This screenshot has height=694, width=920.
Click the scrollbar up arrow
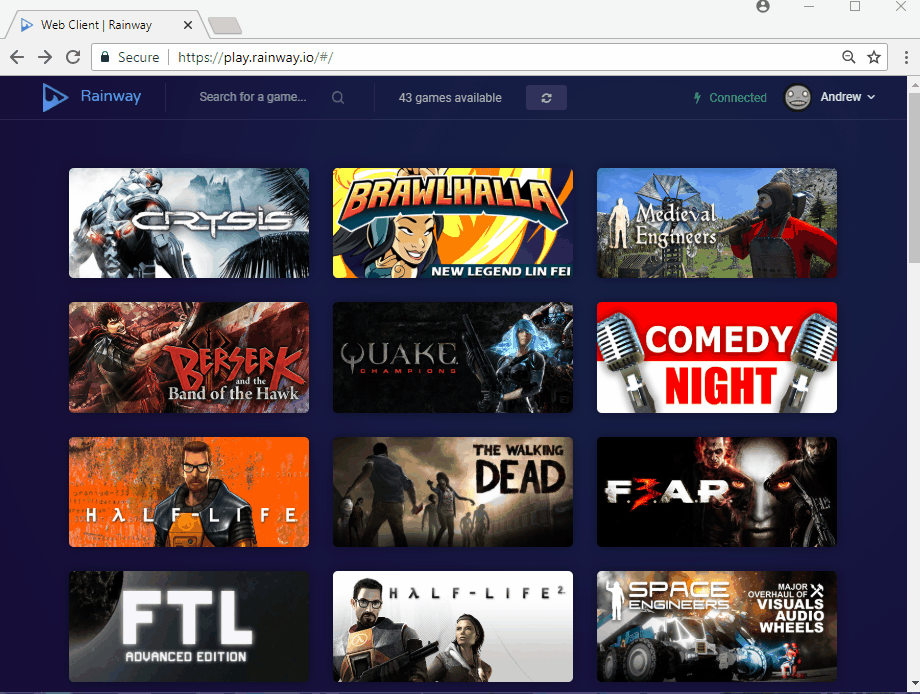(914, 84)
